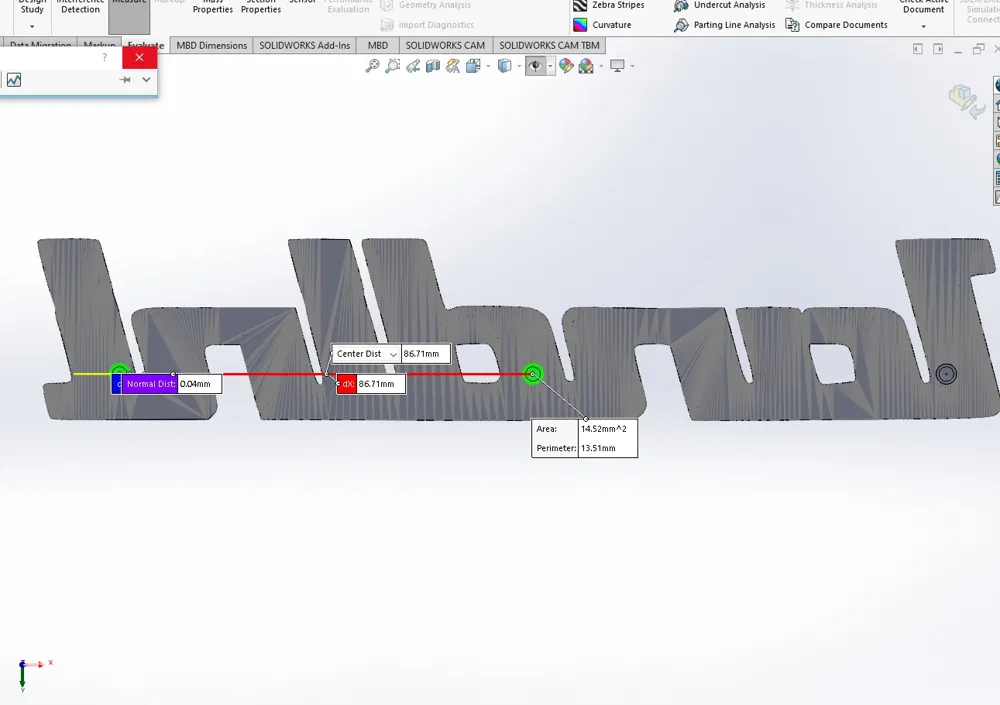Click the Apply Scene icon
This screenshot has height=705, width=1000.
585,66
